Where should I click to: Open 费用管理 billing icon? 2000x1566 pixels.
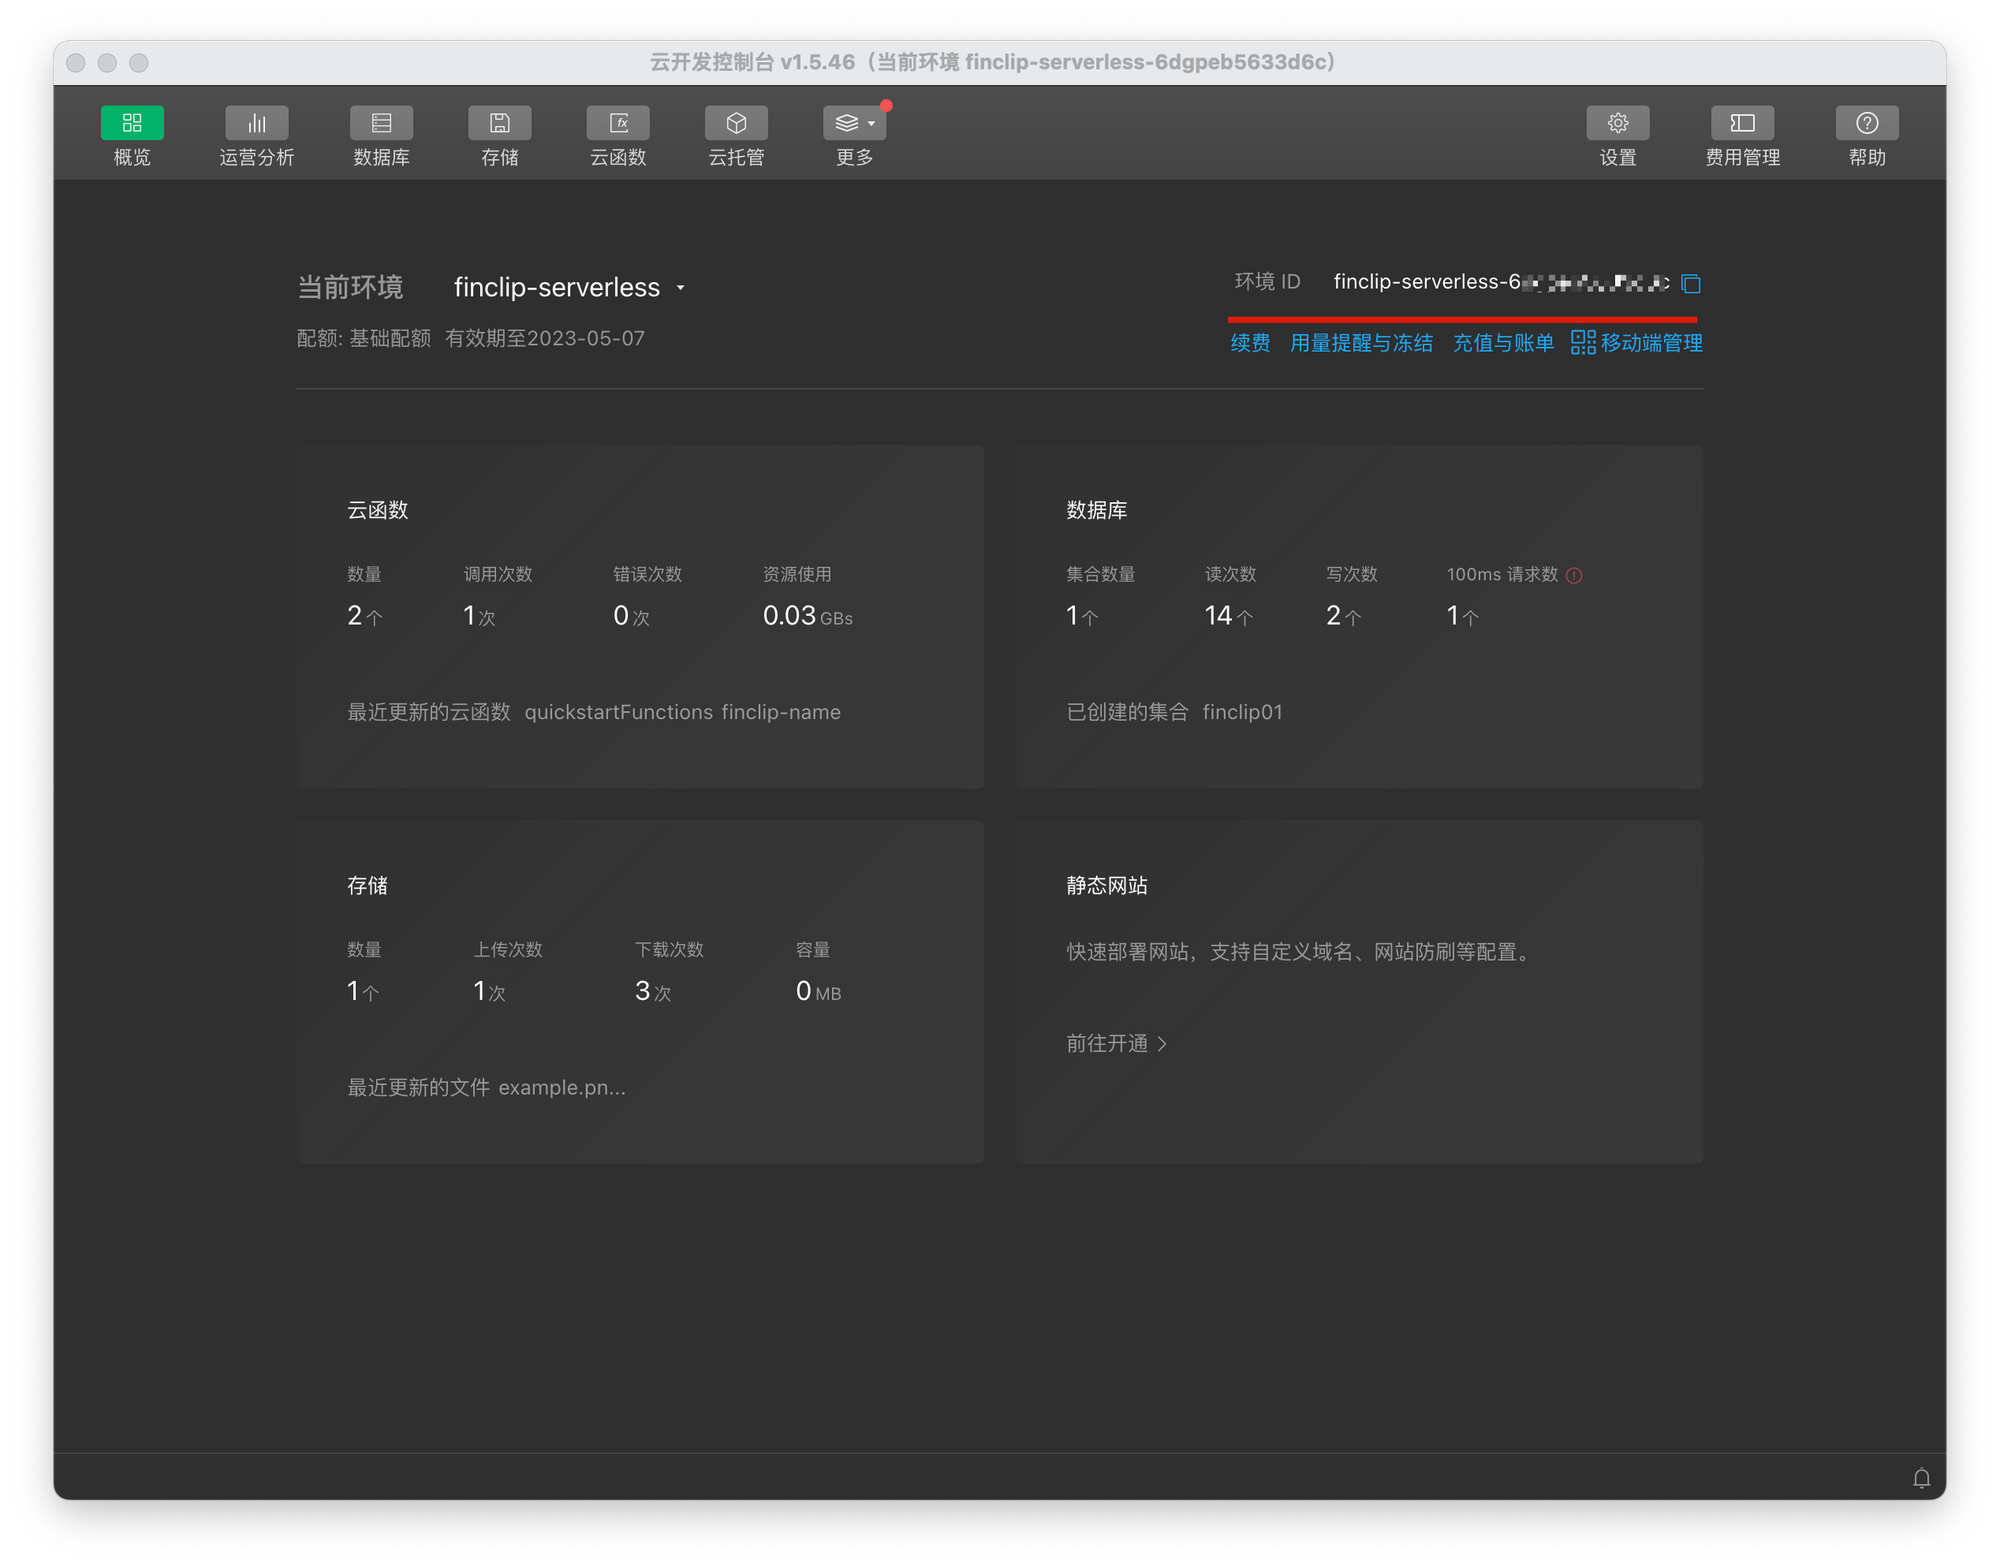point(1742,123)
